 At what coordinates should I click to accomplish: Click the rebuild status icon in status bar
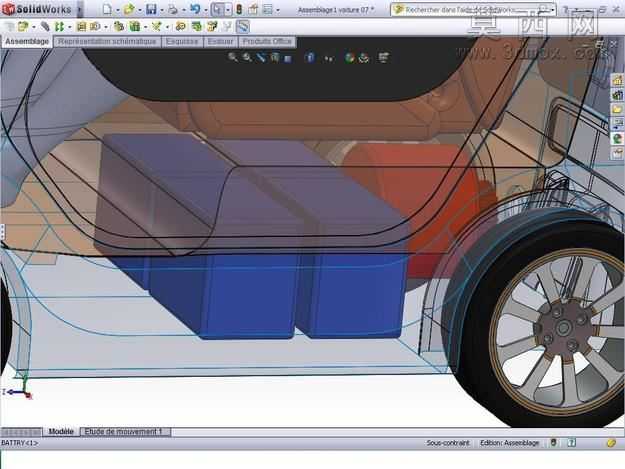coord(554,443)
